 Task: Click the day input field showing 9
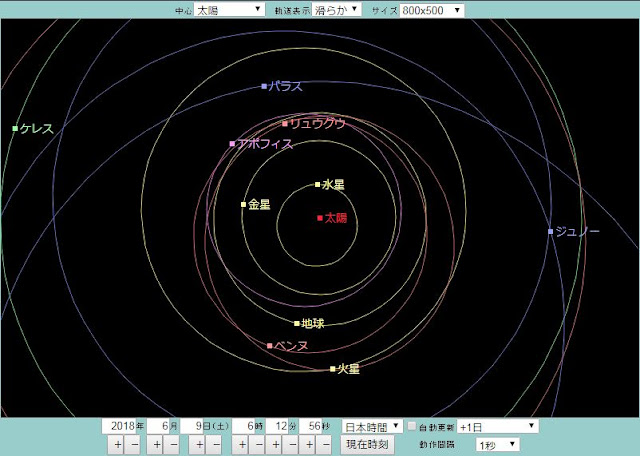click(x=192, y=426)
